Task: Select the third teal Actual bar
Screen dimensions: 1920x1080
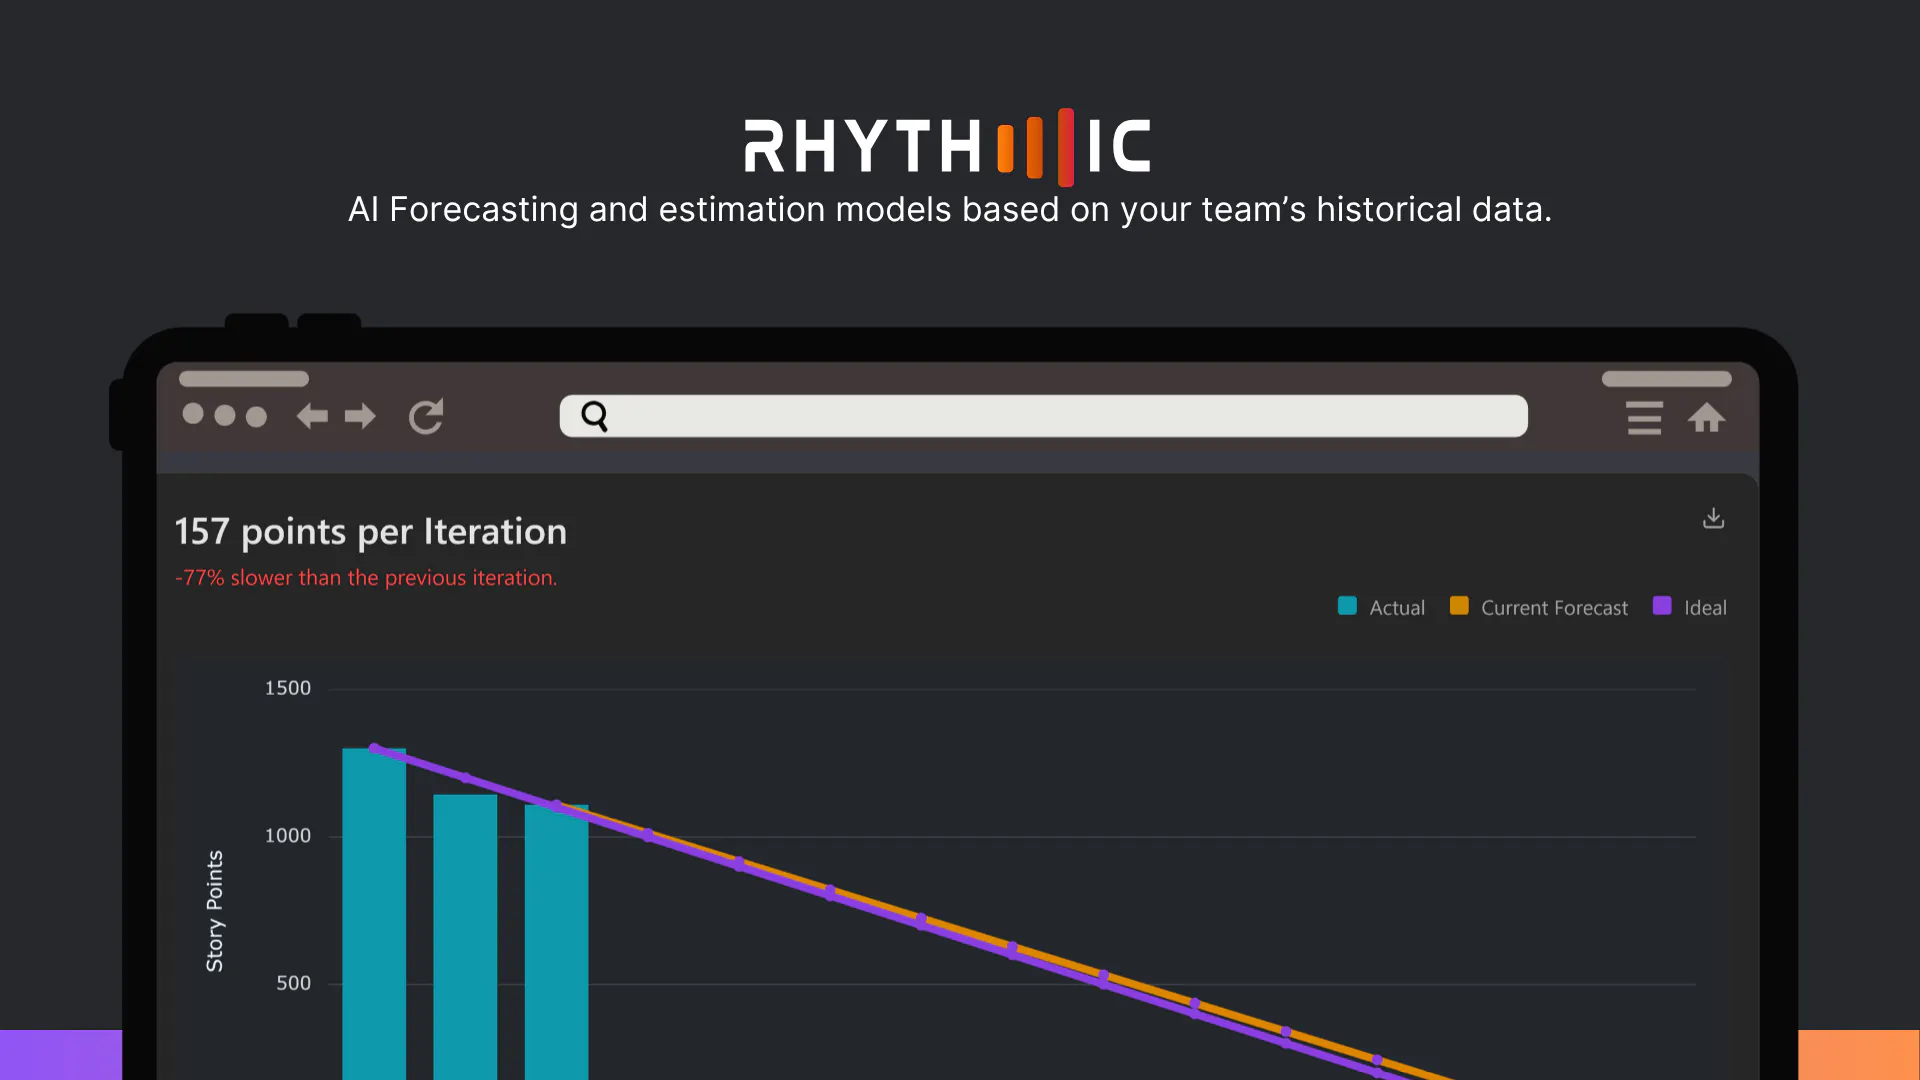Action: point(556,942)
